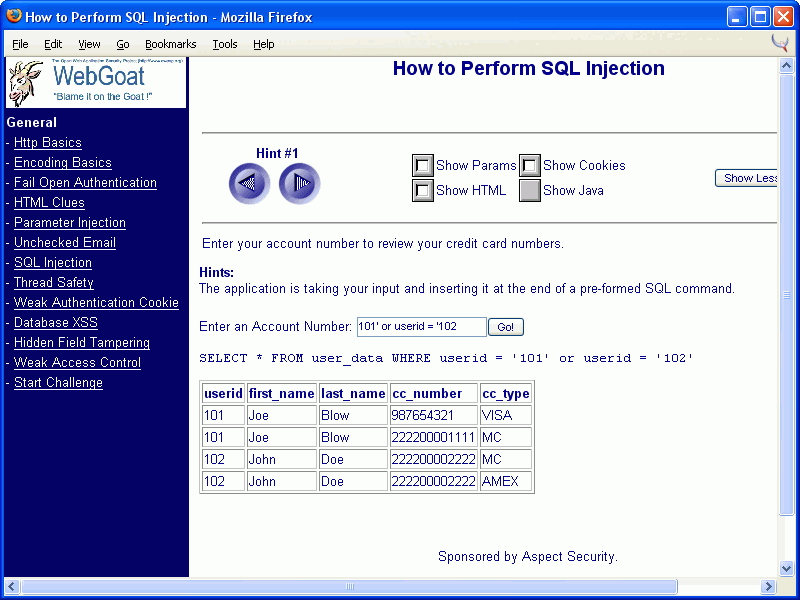Check the Show Cookies checkbox
The width and height of the screenshot is (800, 600).
pos(529,165)
